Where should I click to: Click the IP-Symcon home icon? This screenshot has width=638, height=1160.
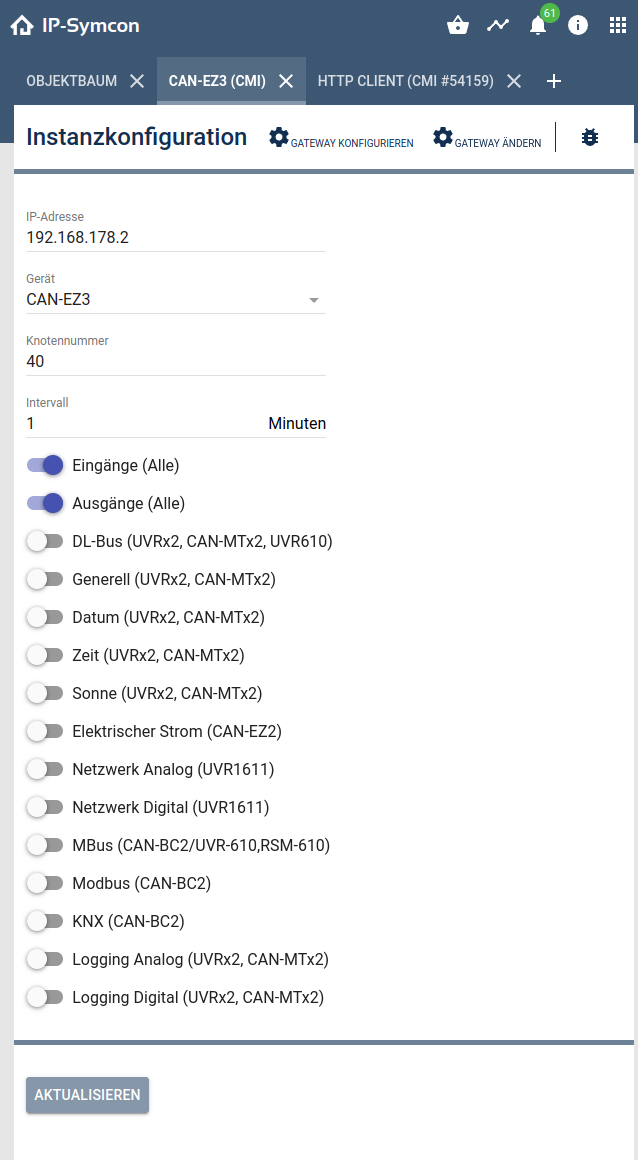pyautogui.click(x=22, y=25)
